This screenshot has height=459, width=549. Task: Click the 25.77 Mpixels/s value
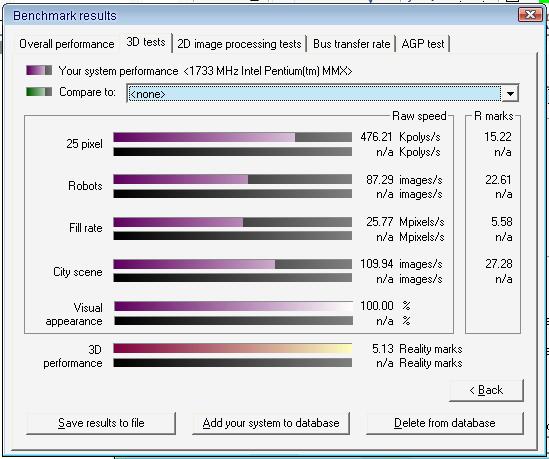pos(405,222)
